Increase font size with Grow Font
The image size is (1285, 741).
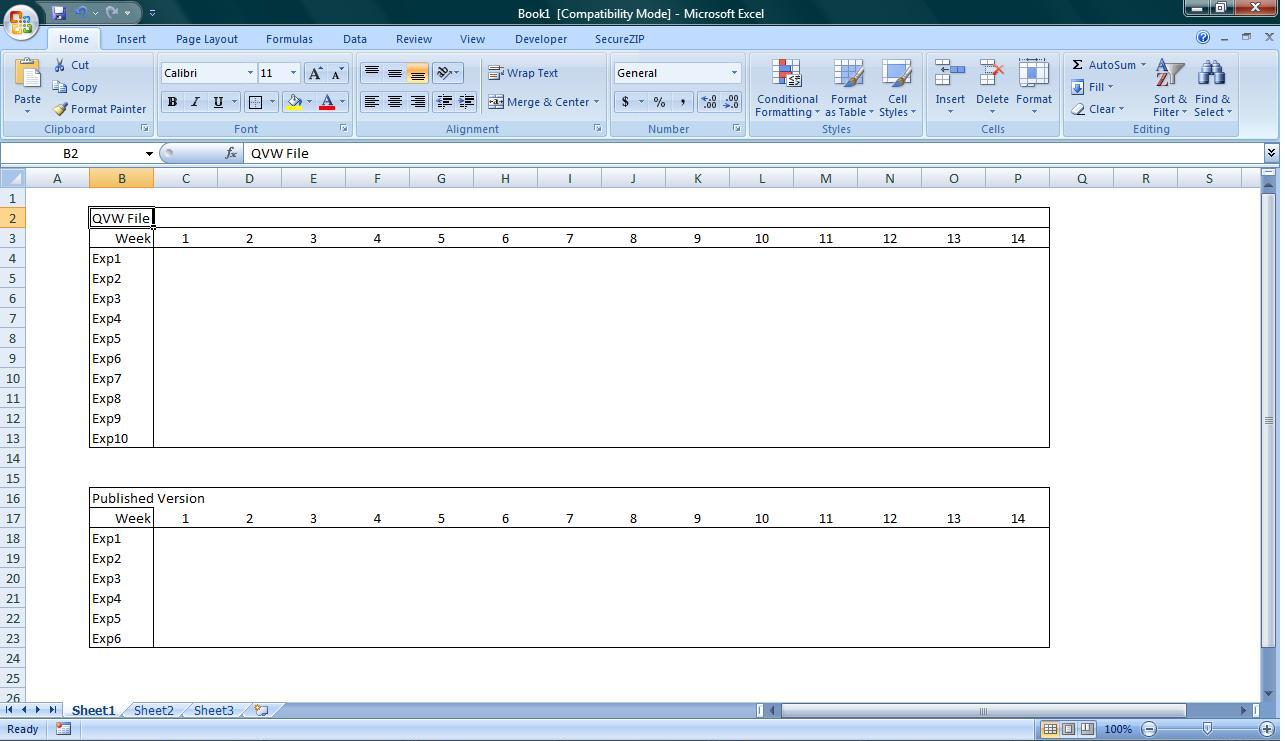315,73
